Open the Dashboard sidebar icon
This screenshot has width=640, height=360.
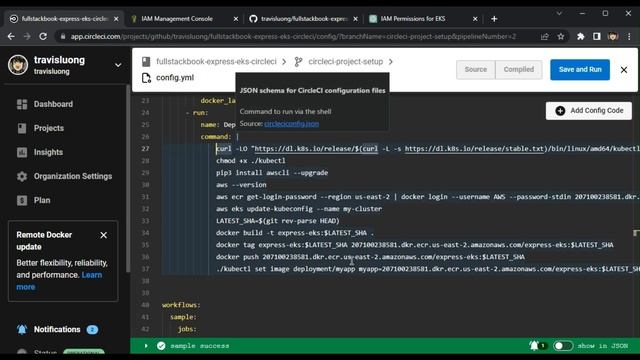[x=22, y=104]
